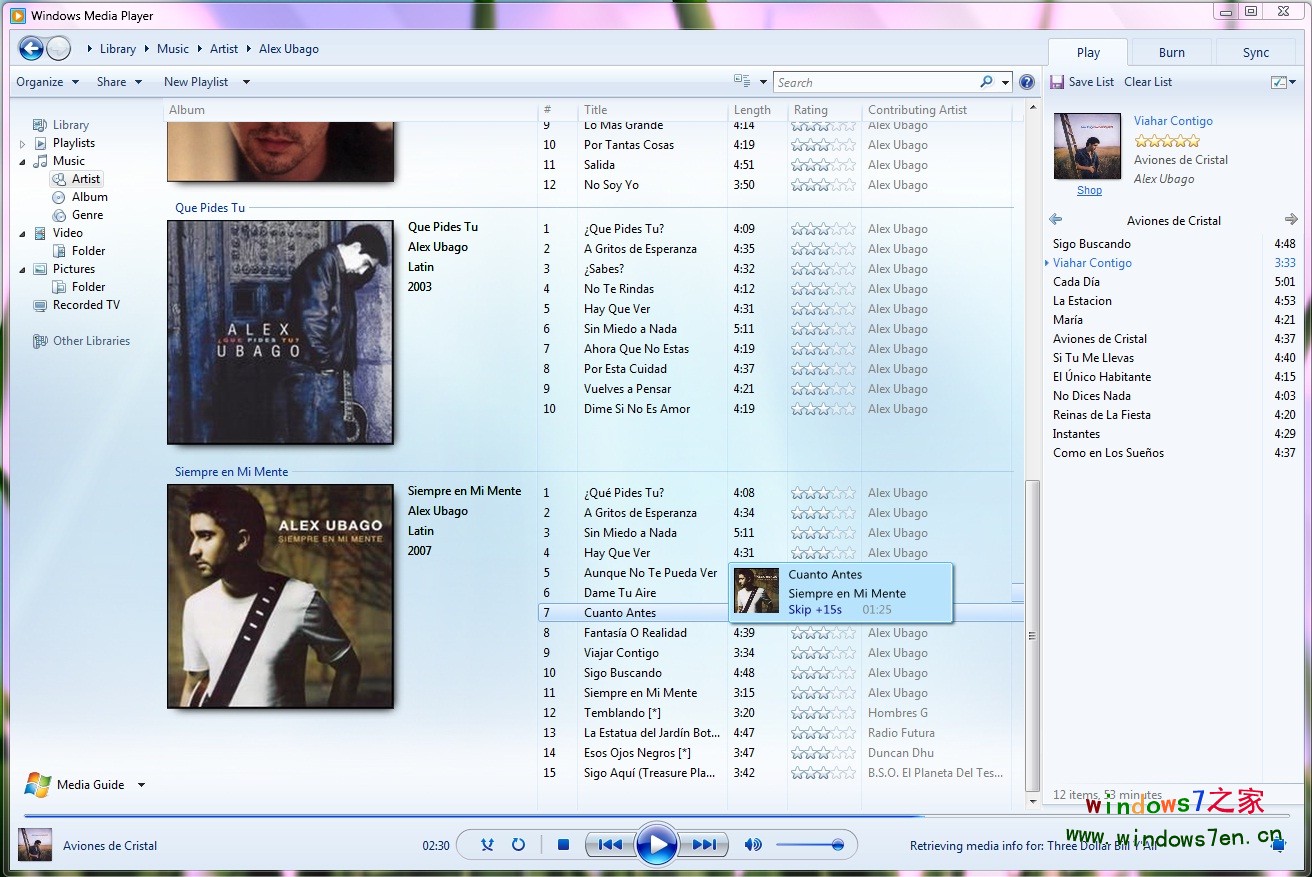Viewport: 1312px width, 877px height.
Task: Clear the current playlist with Clear List
Action: [1147, 81]
